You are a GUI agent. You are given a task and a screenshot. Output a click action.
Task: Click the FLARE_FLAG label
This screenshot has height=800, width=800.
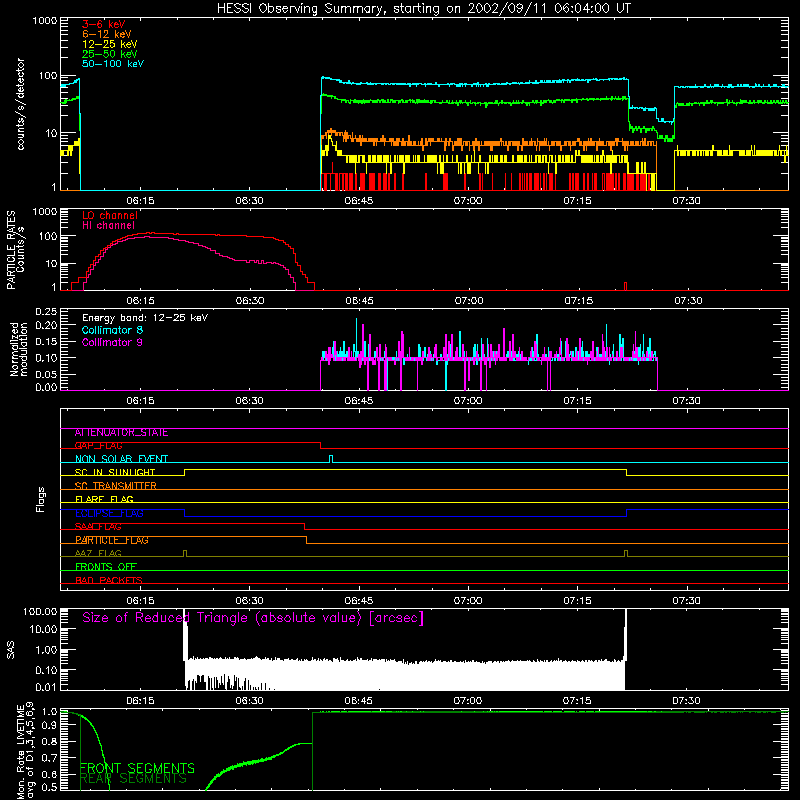(104, 499)
